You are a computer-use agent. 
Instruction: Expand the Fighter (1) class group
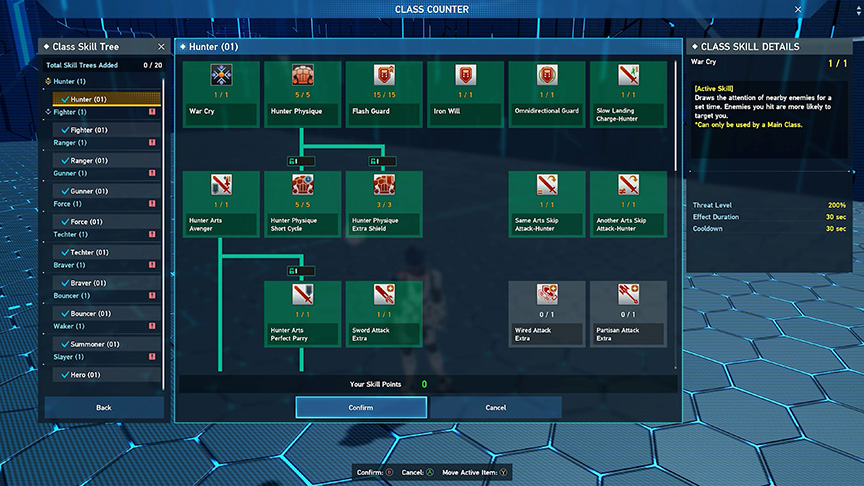click(49, 112)
